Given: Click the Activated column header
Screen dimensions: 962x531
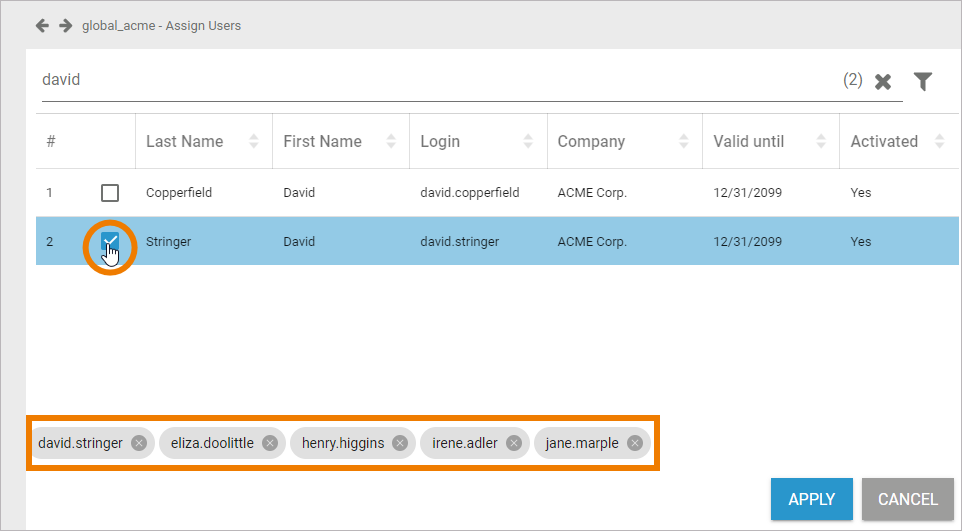Looking at the screenshot, I should pos(884,142).
